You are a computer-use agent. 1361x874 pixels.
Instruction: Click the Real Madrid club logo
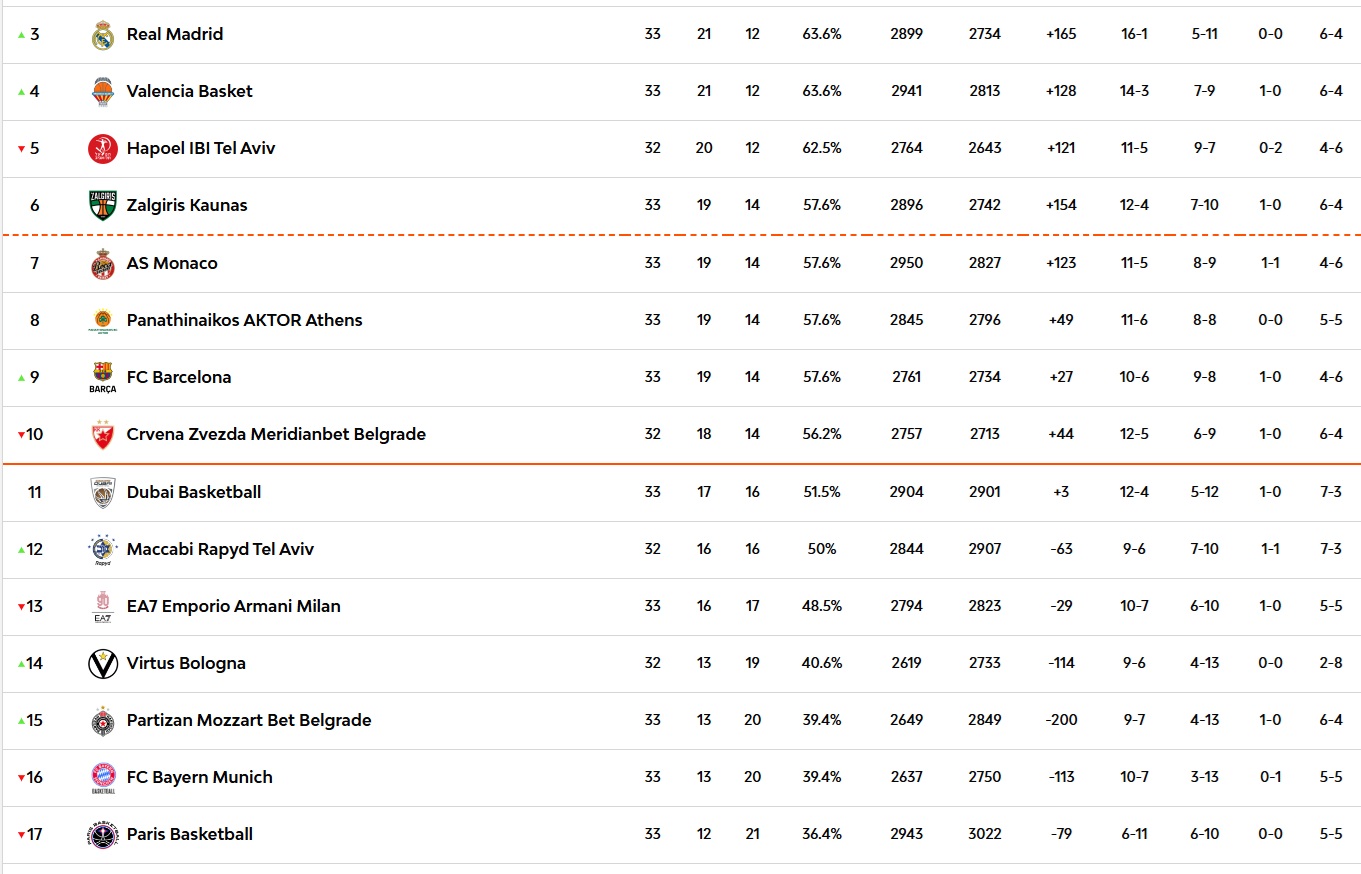pyautogui.click(x=103, y=35)
